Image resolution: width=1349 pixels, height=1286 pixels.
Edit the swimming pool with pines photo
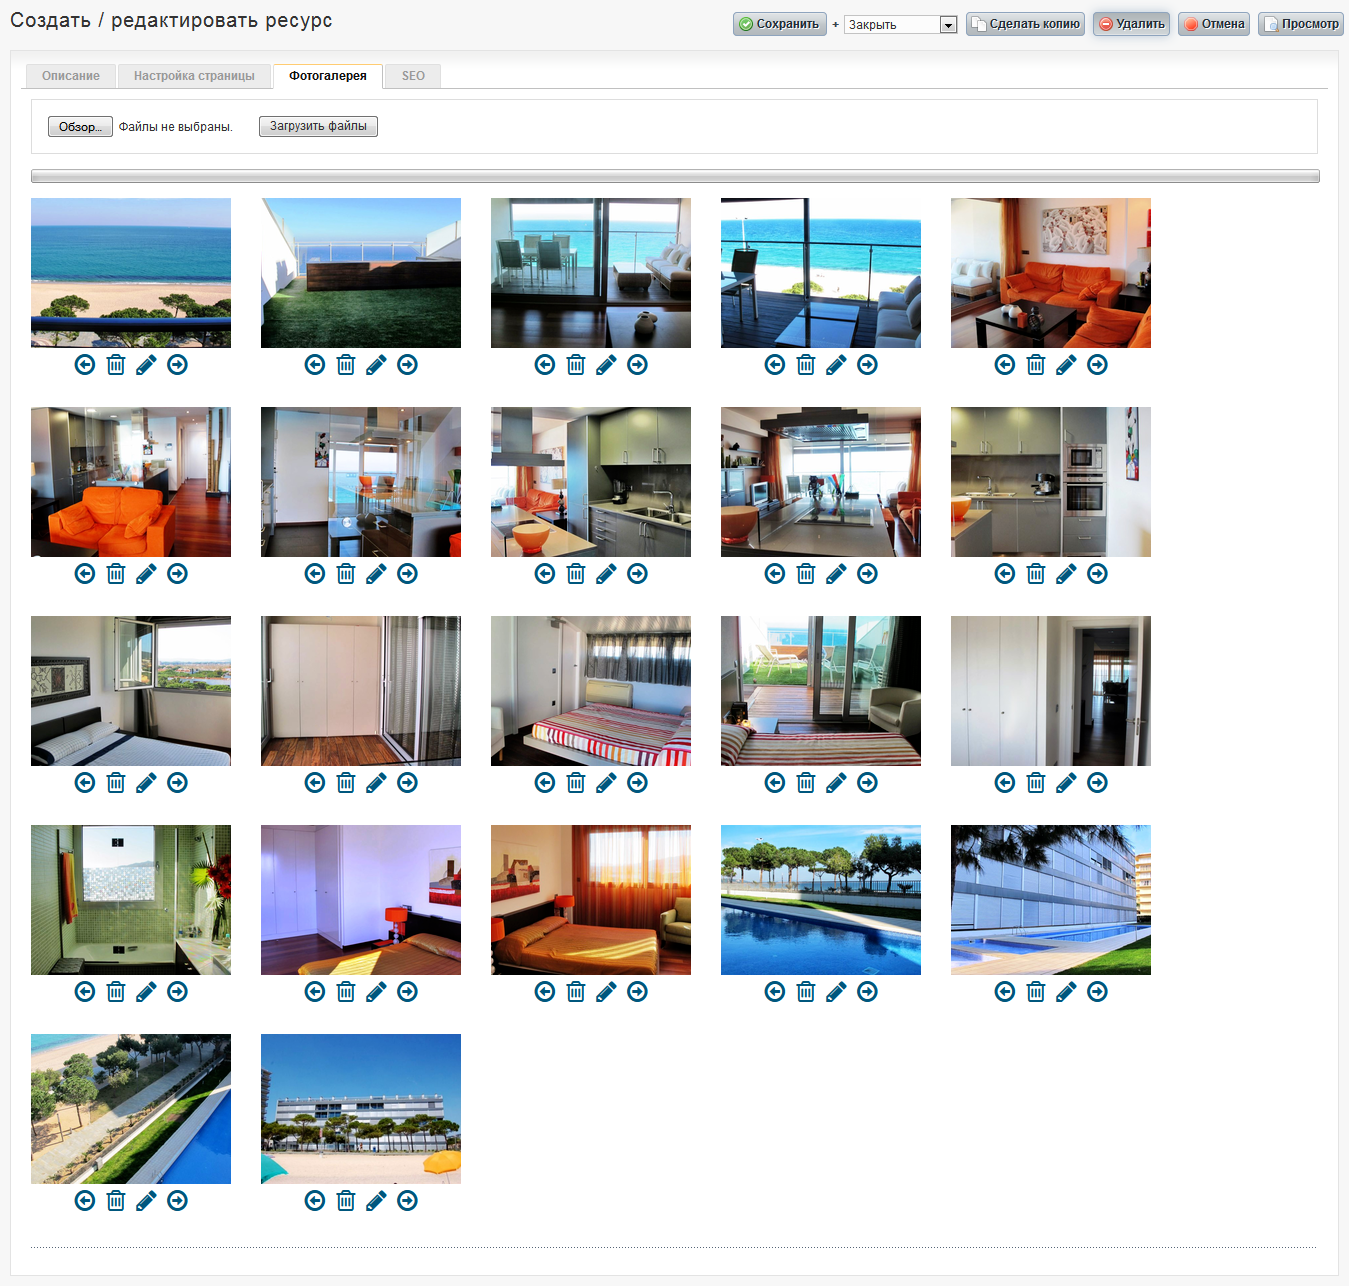[x=836, y=992]
